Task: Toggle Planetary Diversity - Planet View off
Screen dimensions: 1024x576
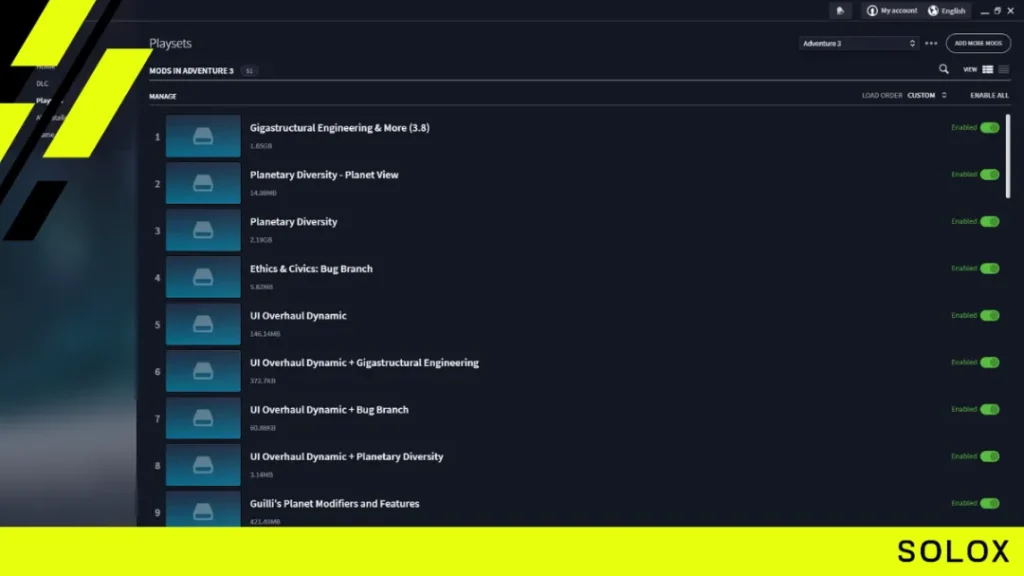Action: [x=989, y=174]
